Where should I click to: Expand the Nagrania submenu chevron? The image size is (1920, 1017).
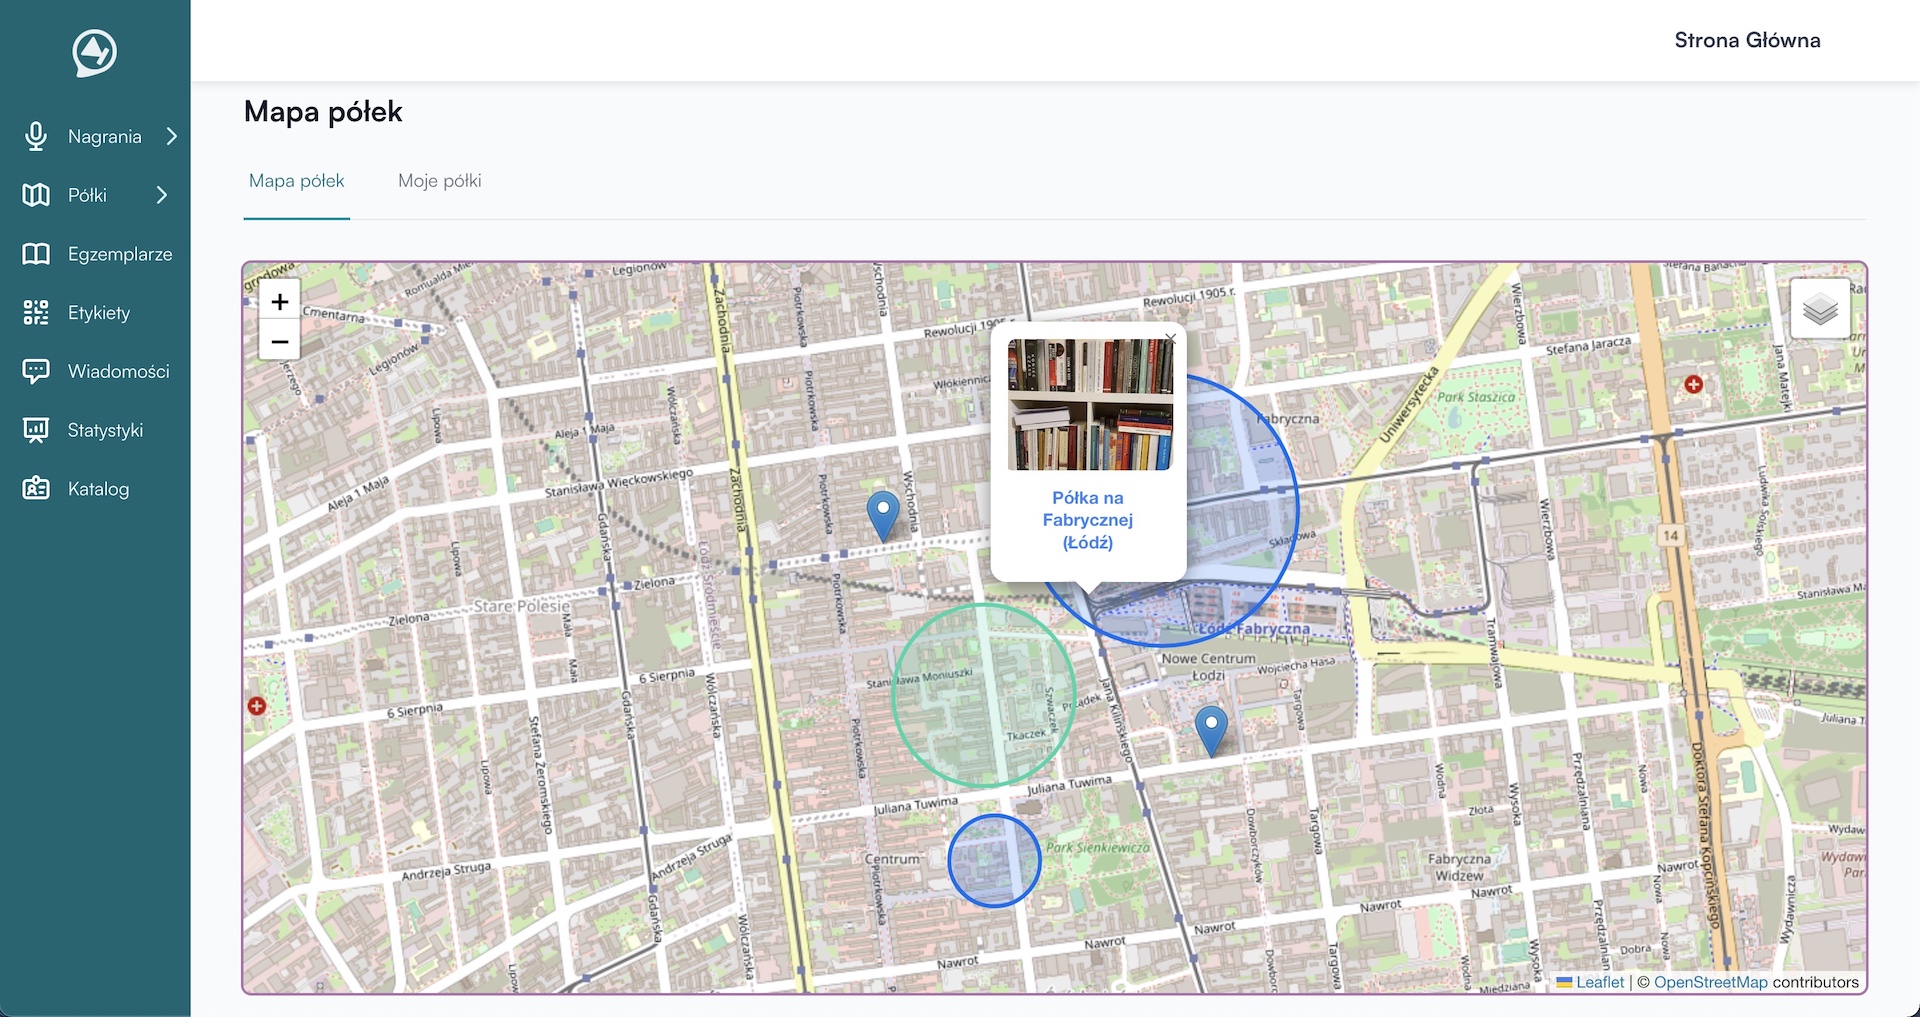(x=172, y=136)
